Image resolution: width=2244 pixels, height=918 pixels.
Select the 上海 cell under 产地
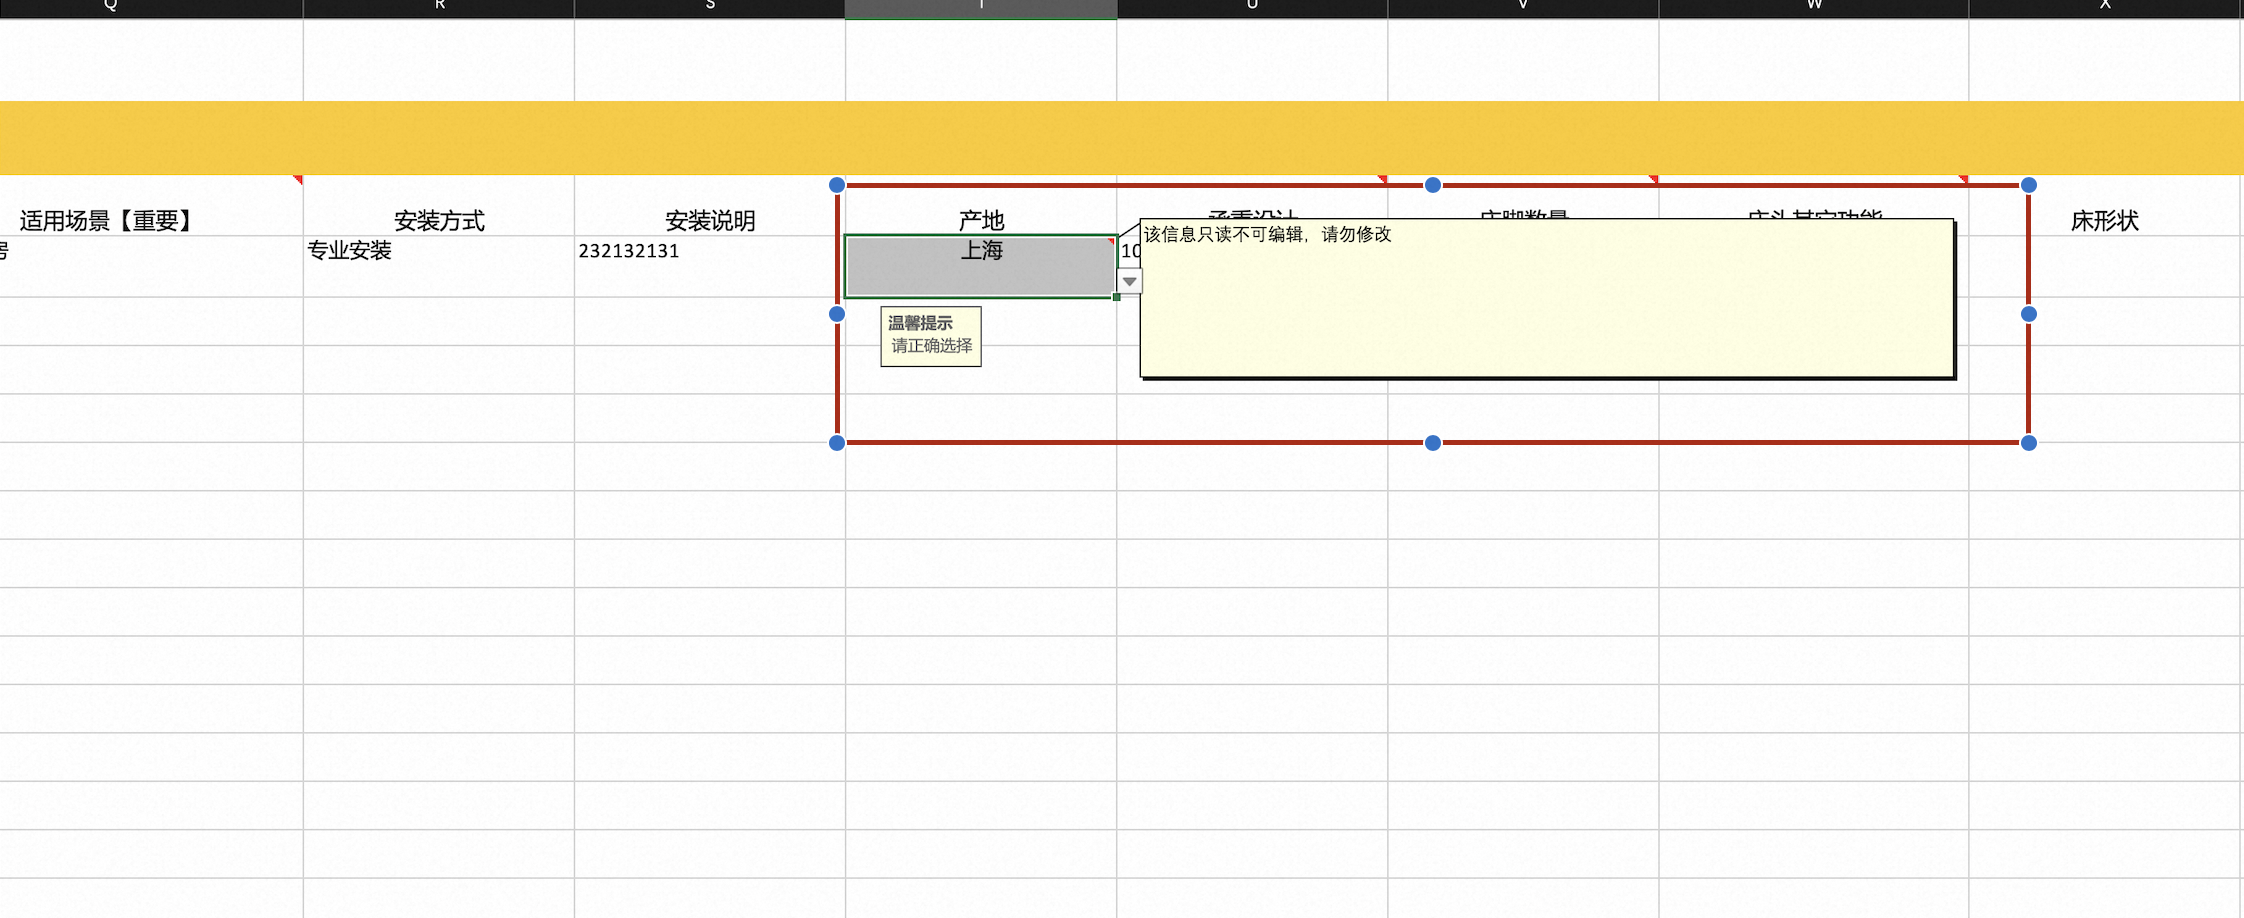(x=981, y=266)
